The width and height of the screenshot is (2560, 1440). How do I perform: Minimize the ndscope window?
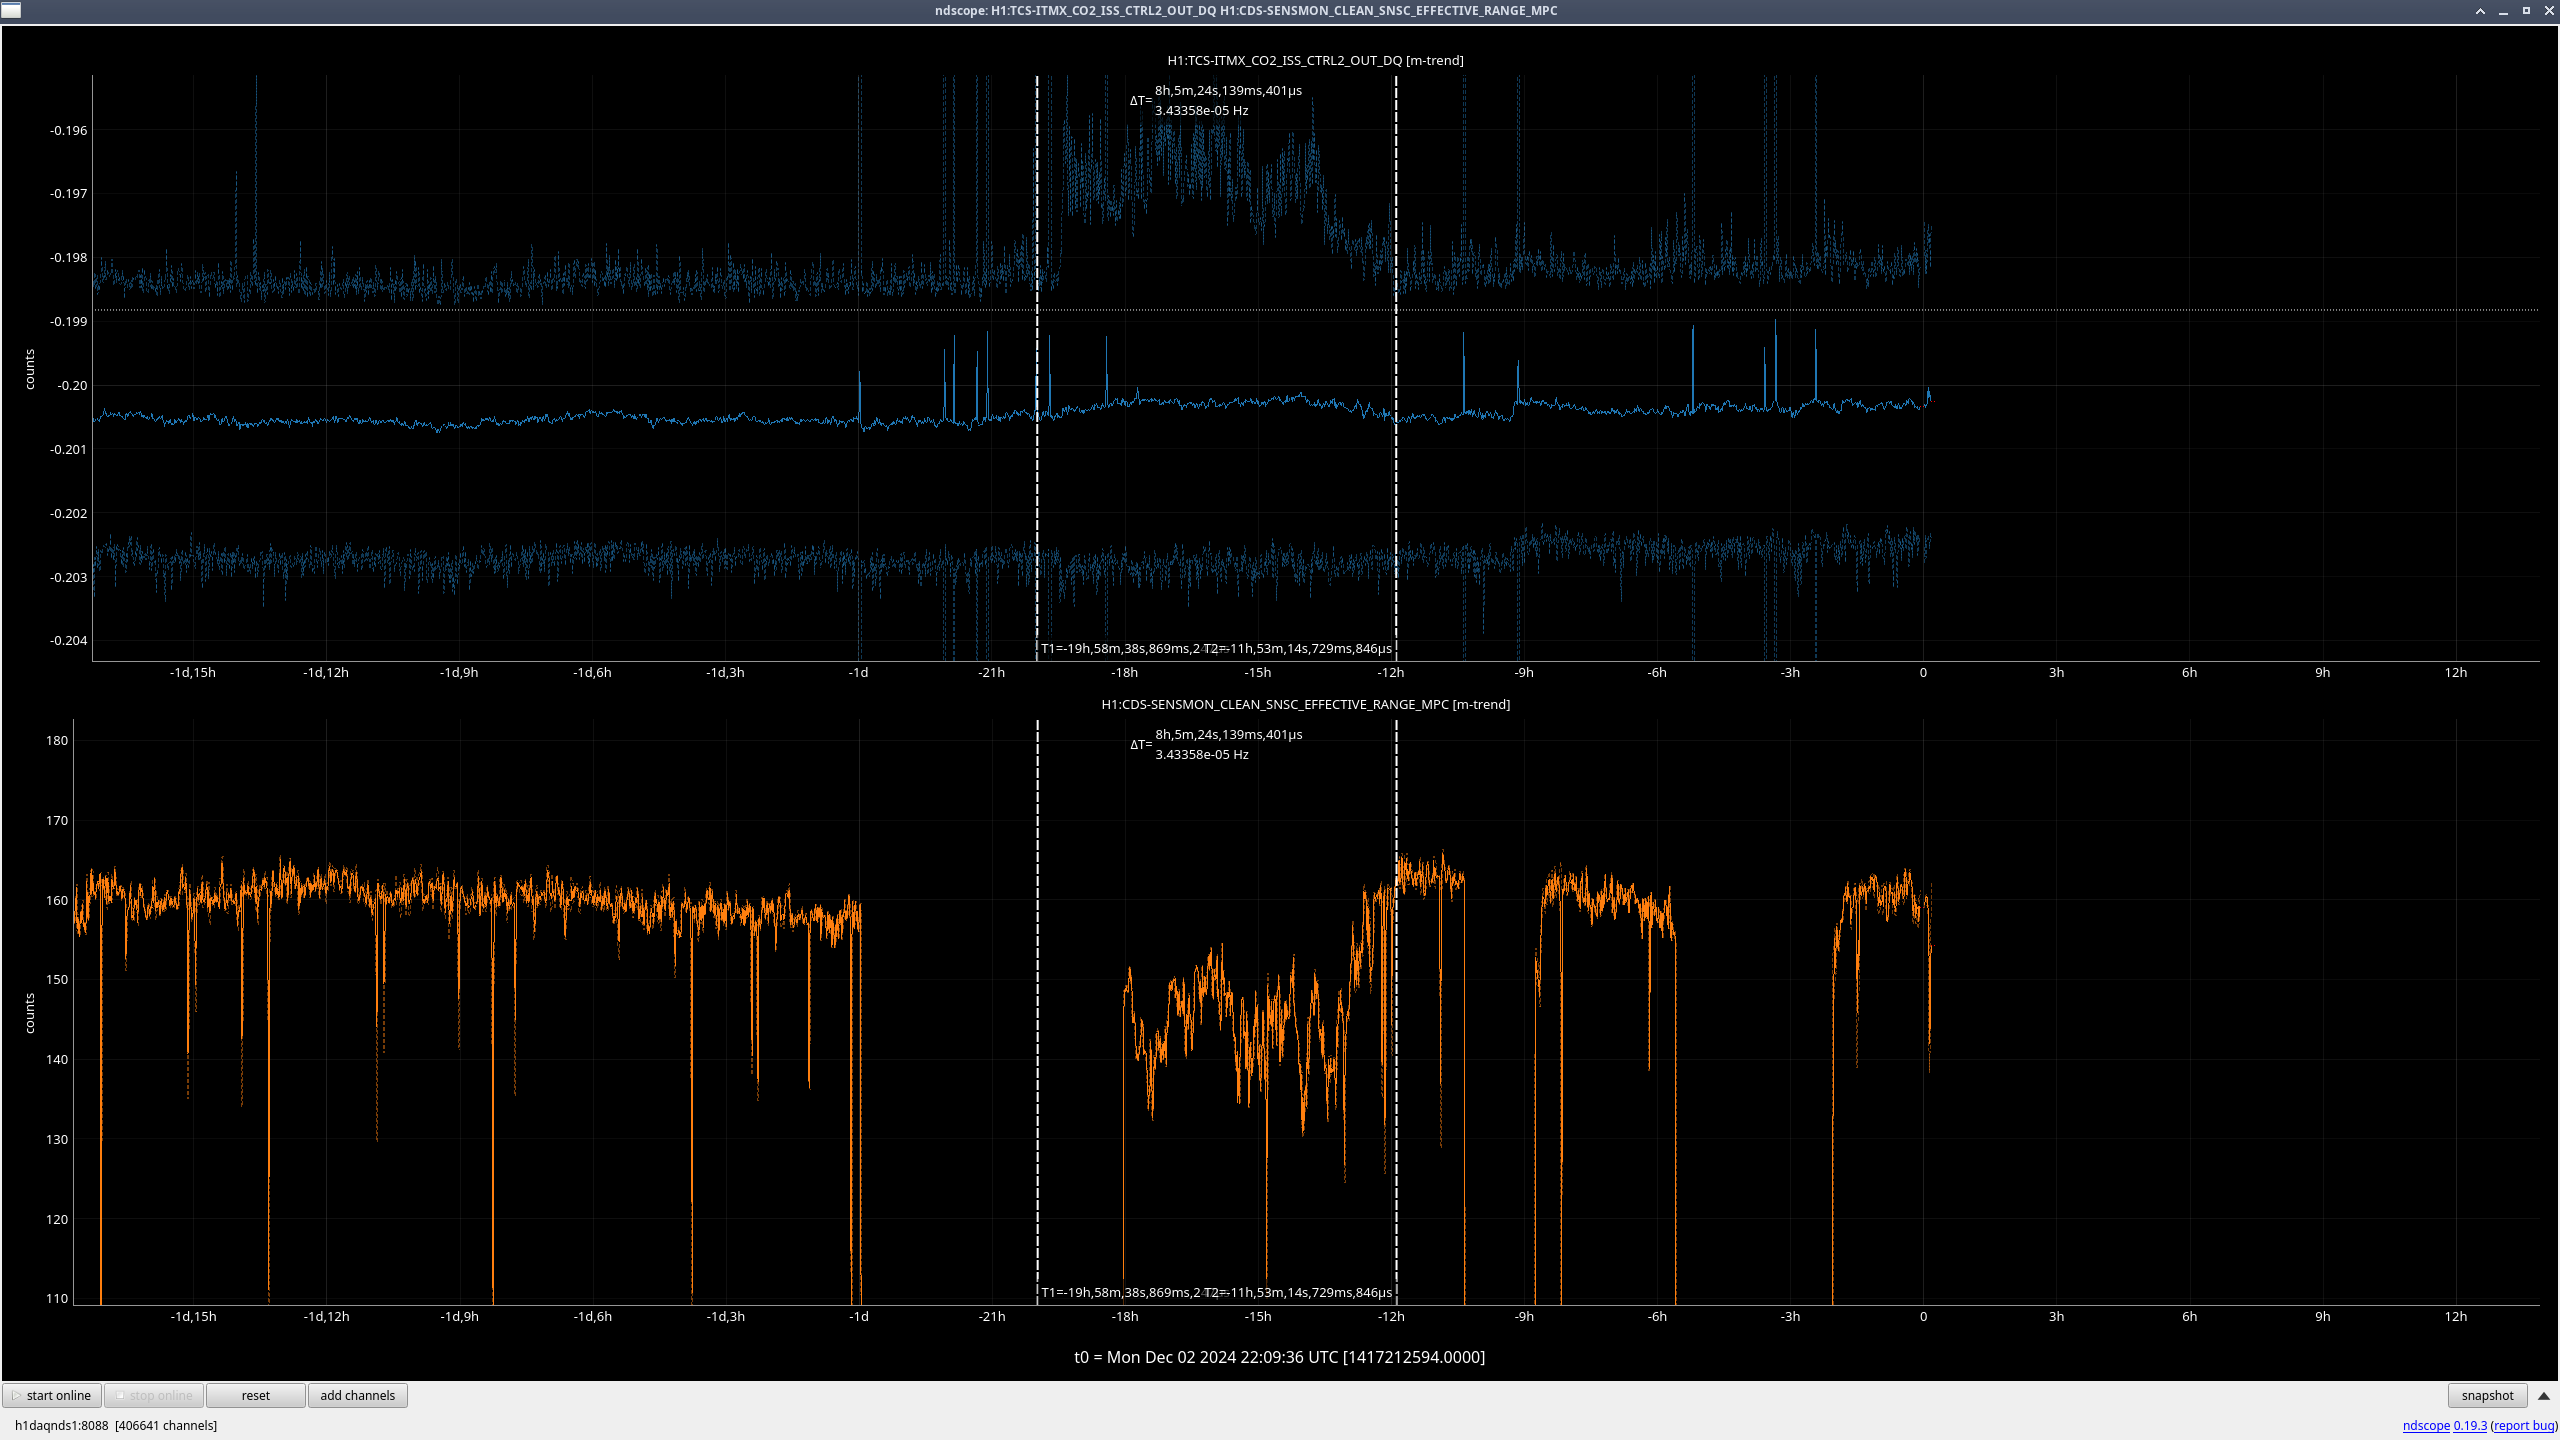coord(2503,11)
